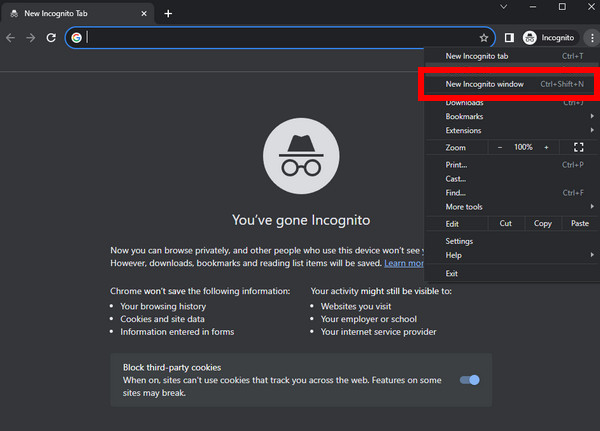Open the side panel icon
Screen dimensions: 600x431
click(509, 38)
